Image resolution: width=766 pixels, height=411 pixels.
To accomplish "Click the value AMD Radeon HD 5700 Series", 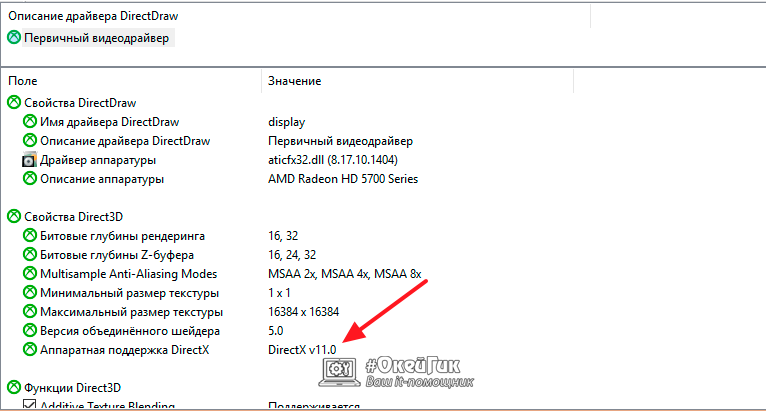I will (343, 179).
